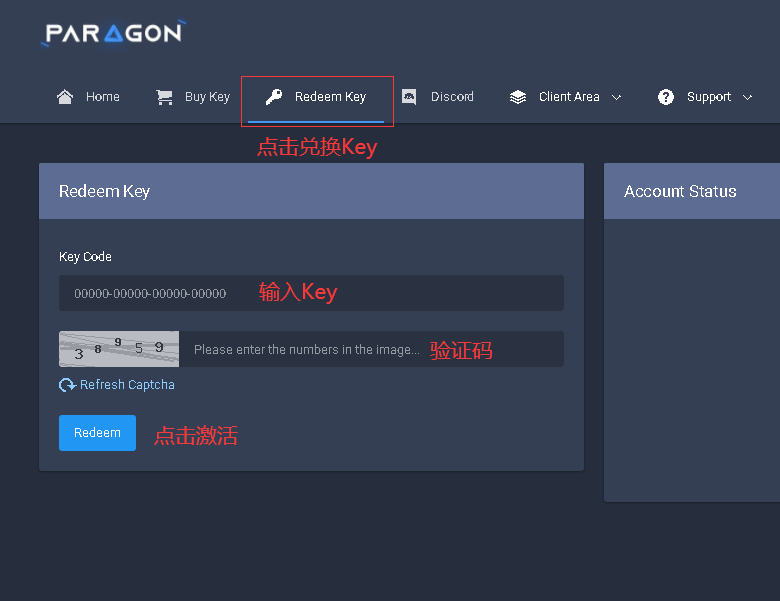Click the Home house icon
Screen dimensions: 780x601
click(x=65, y=97)
